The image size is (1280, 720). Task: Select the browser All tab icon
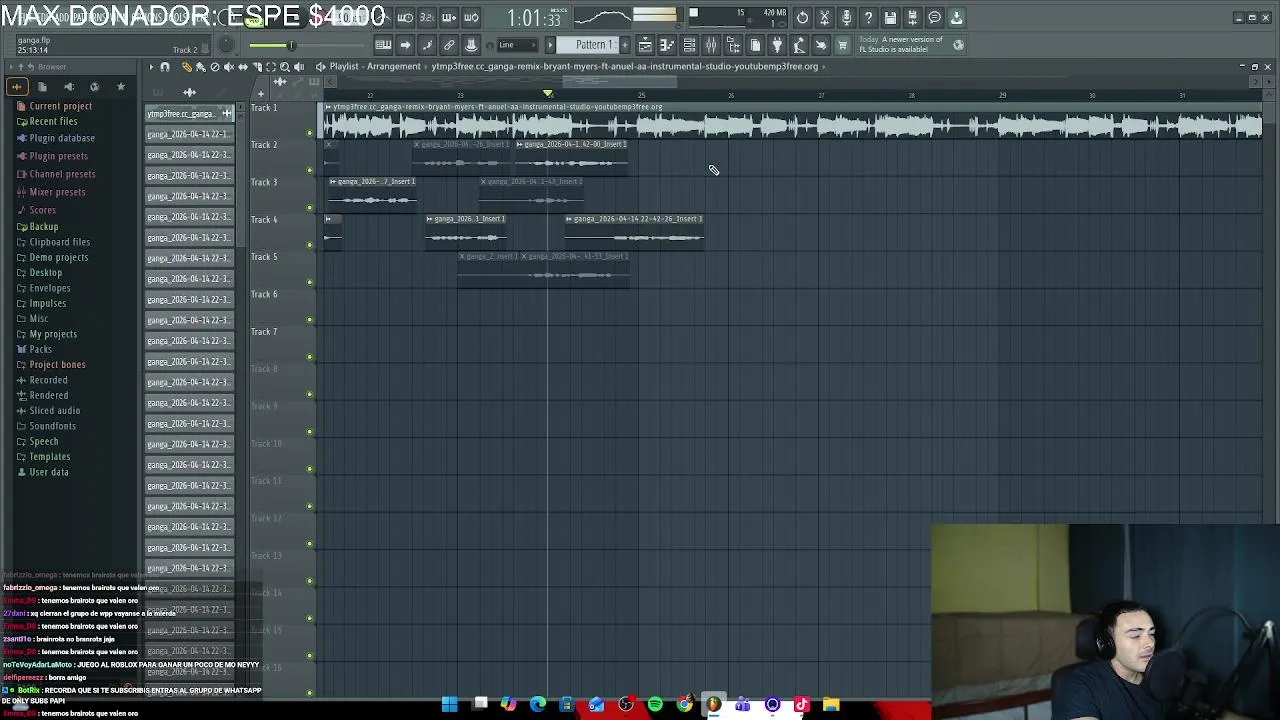click(16, 87)
